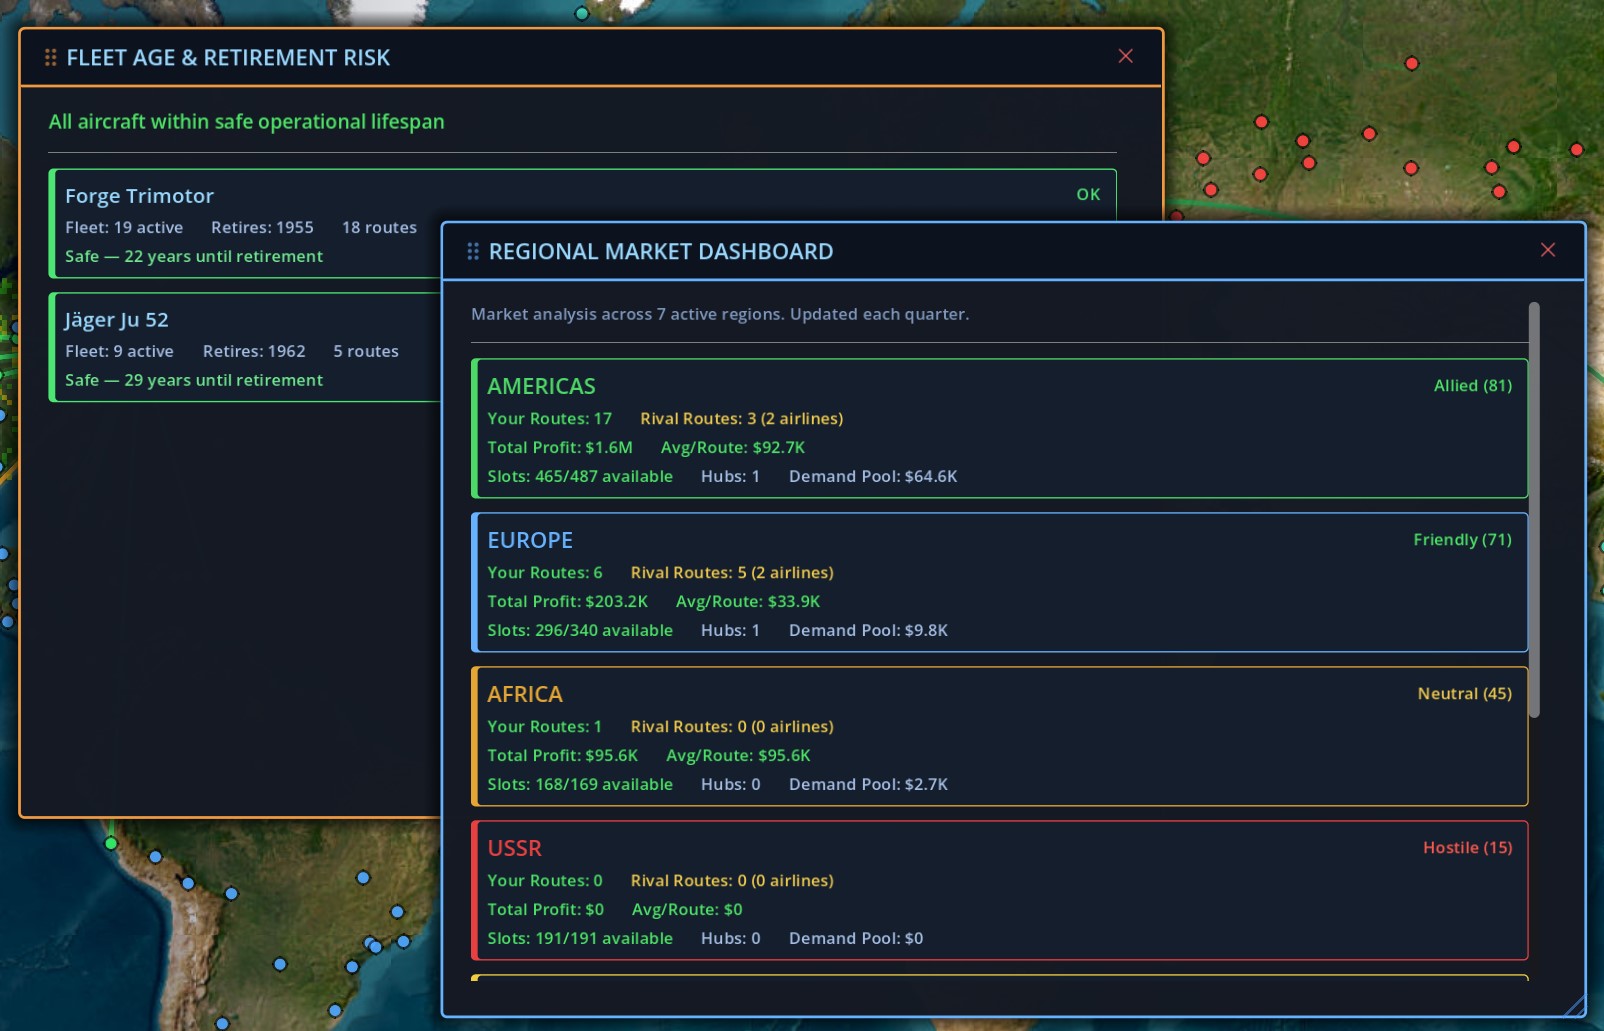Select the USSR region card
The height and width of the screenshot is (1031, 1604).
pos(998,891)
